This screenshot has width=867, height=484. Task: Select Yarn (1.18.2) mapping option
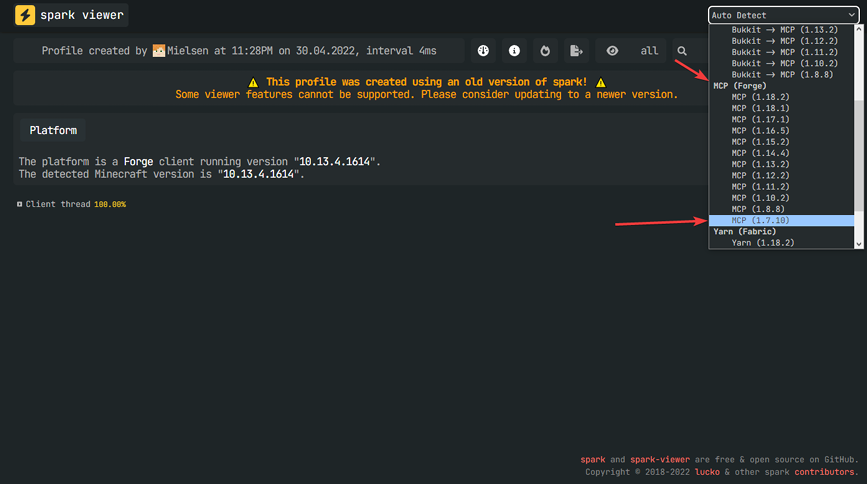pyautogui.click(x=762, y=242)
